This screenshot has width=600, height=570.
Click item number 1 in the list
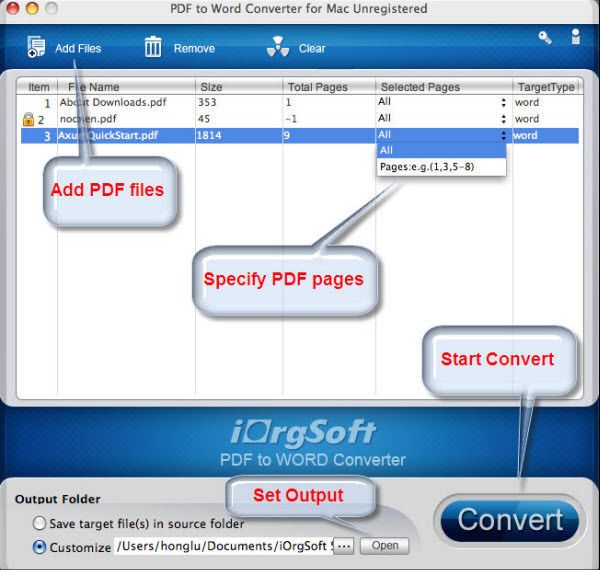(x=47, y=103)
